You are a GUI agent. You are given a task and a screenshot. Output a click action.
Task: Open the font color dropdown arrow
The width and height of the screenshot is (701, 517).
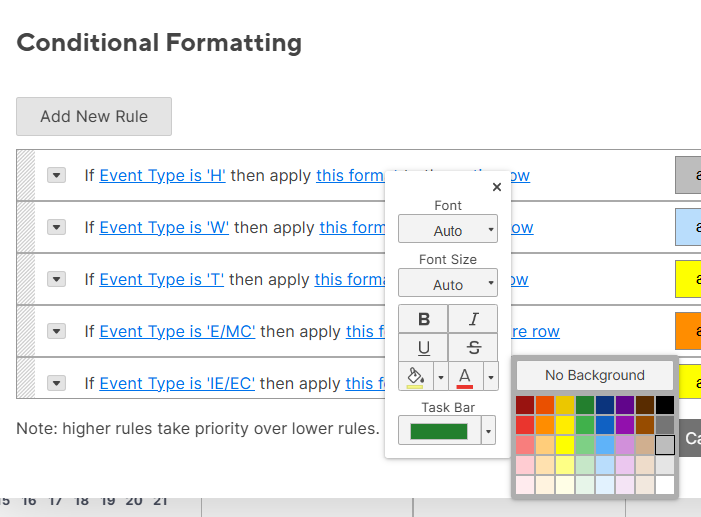[x=490, y=377]
